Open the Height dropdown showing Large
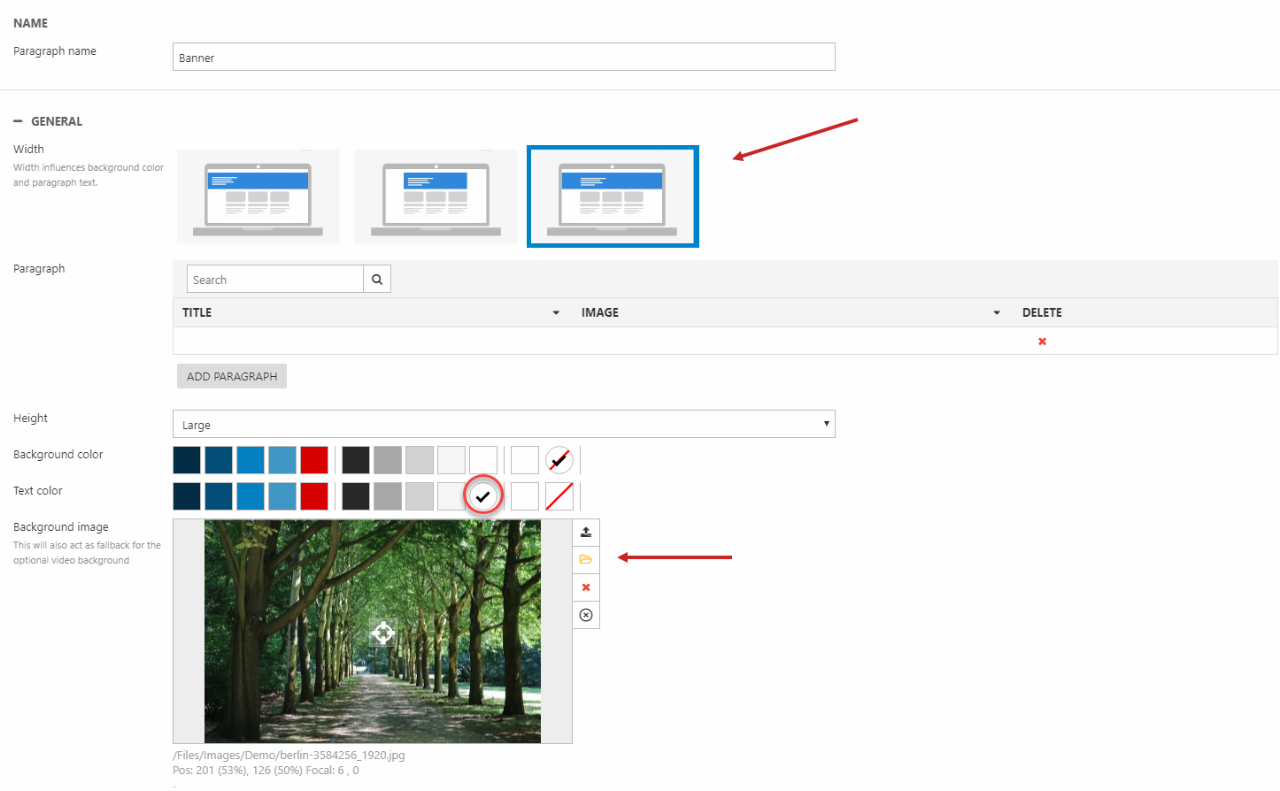This screenshot has height=791, width=1280. [x=504, y=424]
